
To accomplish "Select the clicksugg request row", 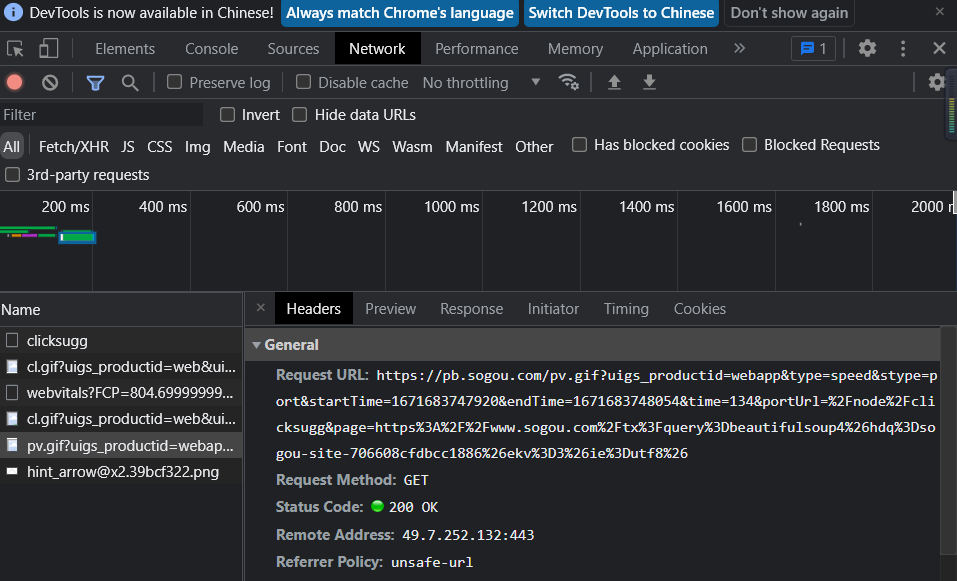I will tap(121, 341).
